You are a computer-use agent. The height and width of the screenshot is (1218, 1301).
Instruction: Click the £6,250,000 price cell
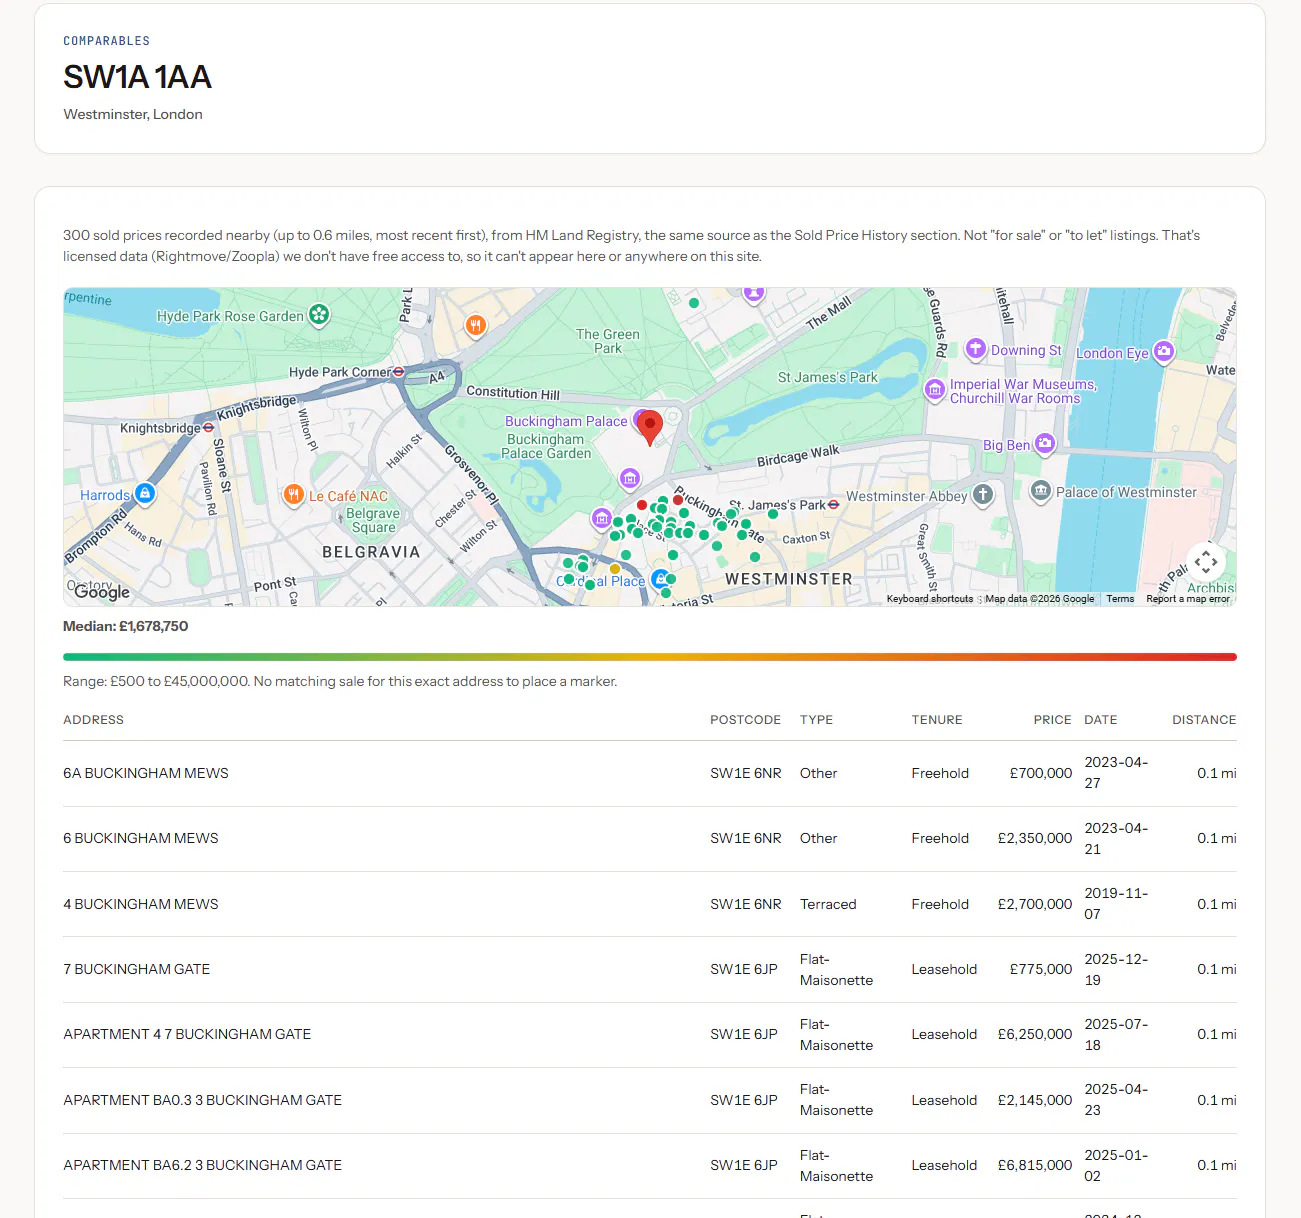click(1035, 1034)
